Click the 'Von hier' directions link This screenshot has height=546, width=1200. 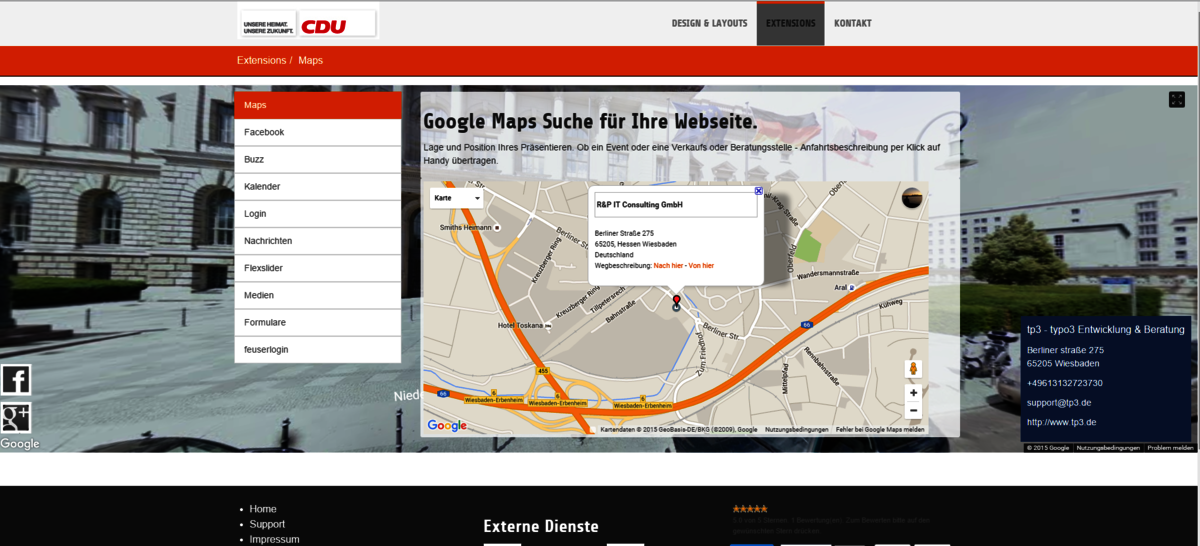tap(702, 265)
